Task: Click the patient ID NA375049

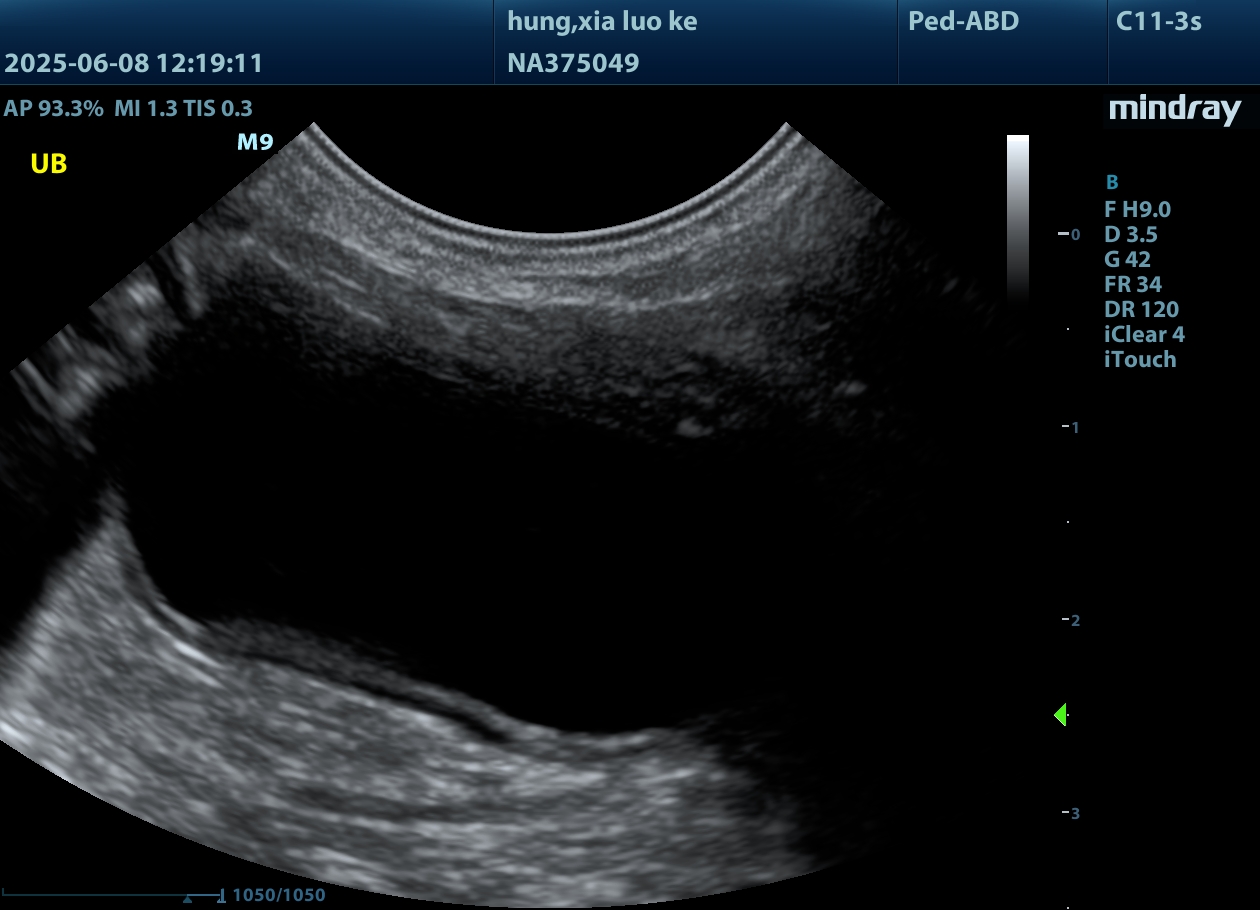Action: pyautogui.click(x=573, y=64)
